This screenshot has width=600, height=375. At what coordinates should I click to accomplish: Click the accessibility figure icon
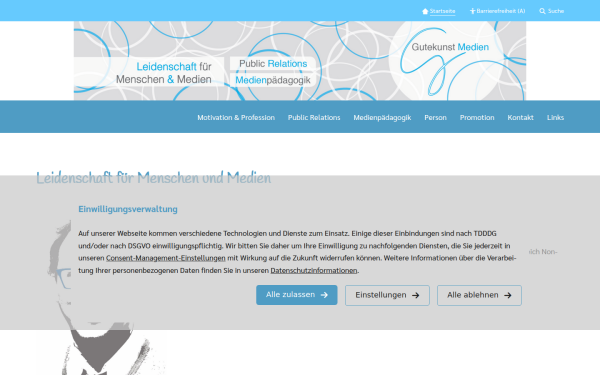[472, 11]
